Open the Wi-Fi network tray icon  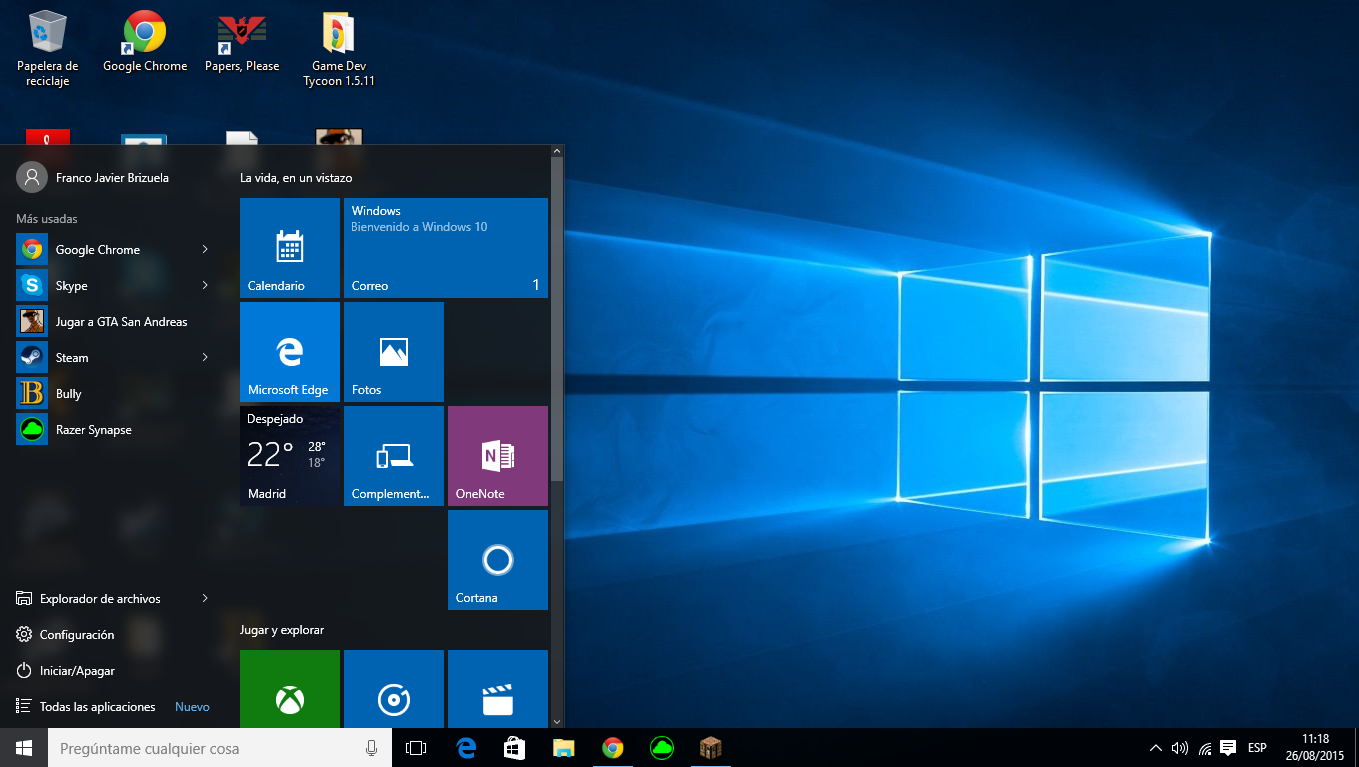click(x=1205, y=748)
